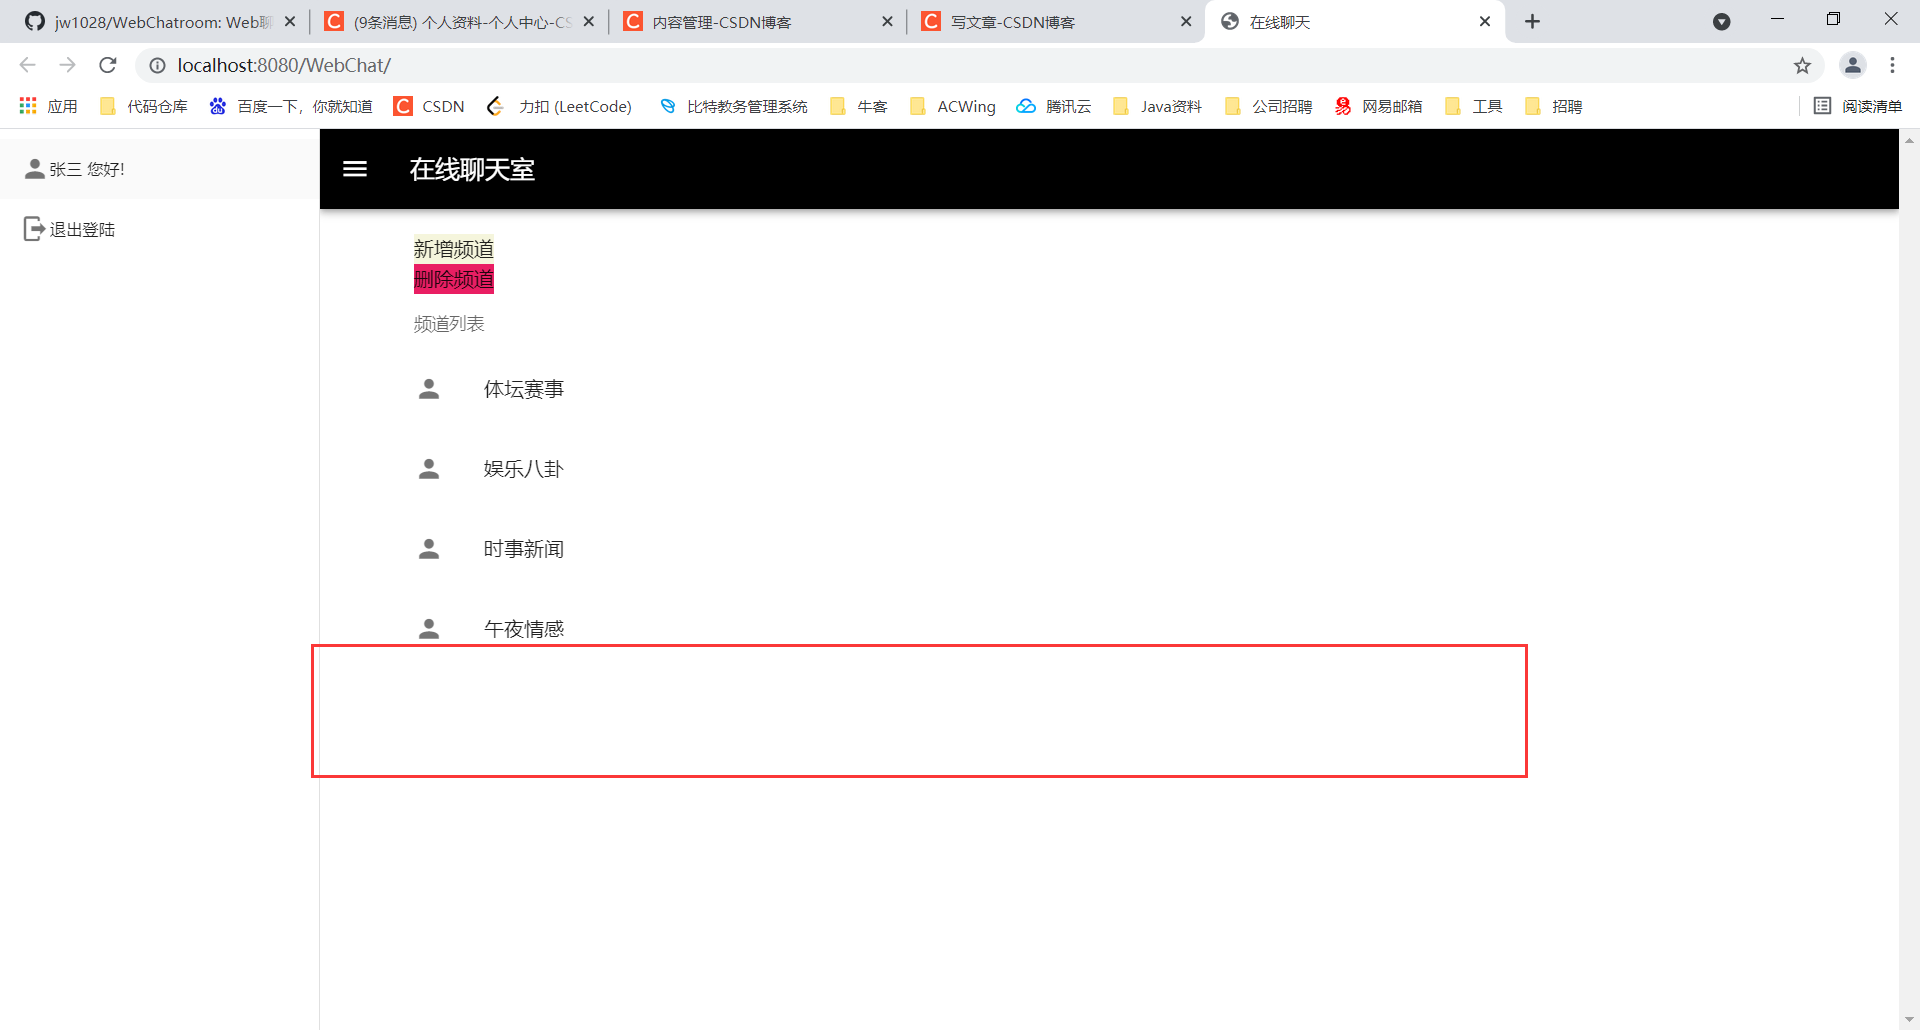Open the 阅读清单 reading list
The image size is (1920, 1030).
[x=1858, y=106]
